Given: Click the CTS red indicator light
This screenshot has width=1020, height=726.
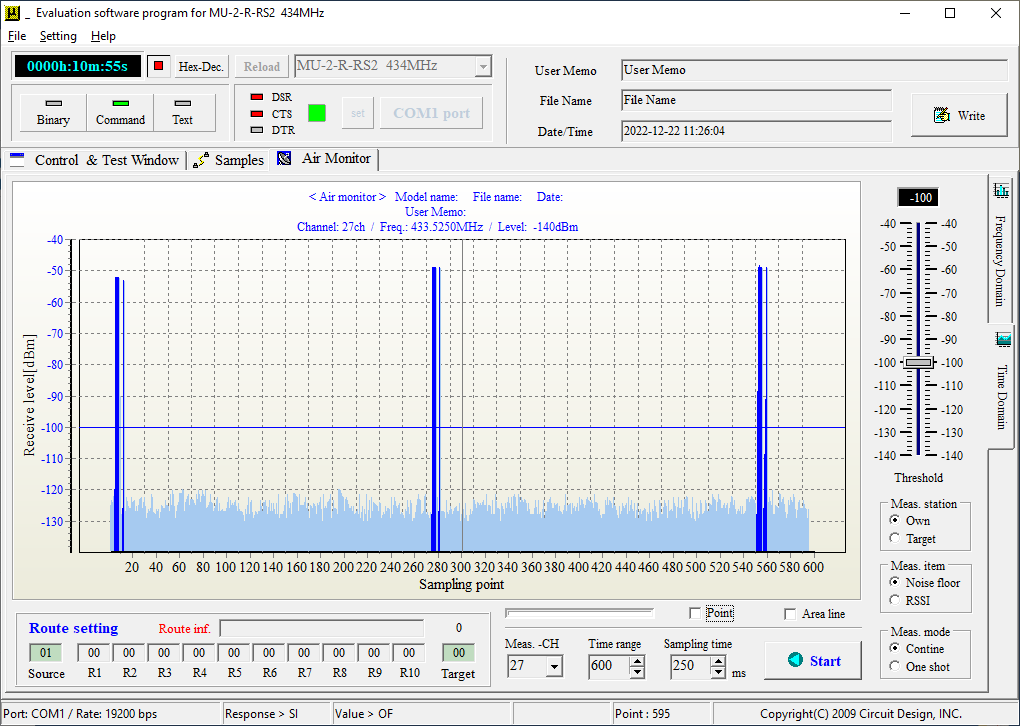Looking at the screenshot, I should pyautogui.click(x=257, y=114).
